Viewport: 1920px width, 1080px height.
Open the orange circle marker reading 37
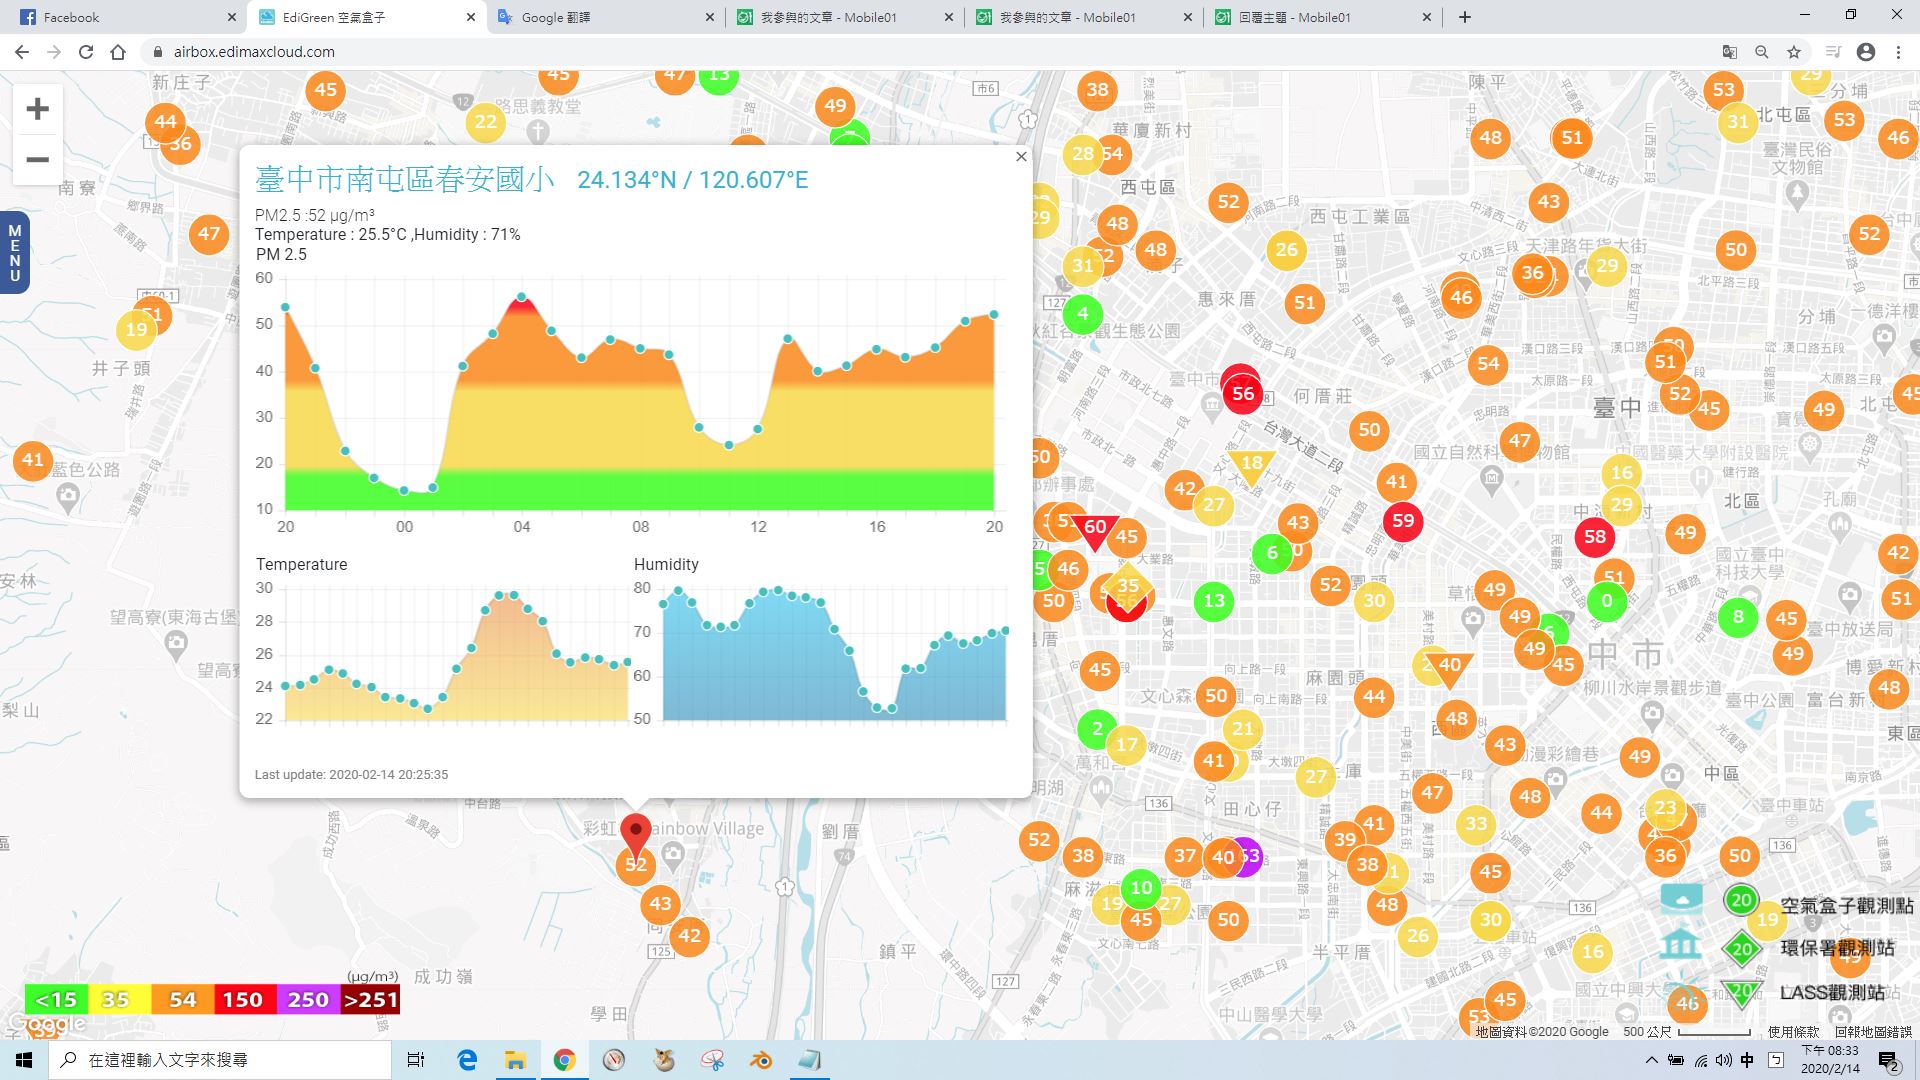(1185, 855)
